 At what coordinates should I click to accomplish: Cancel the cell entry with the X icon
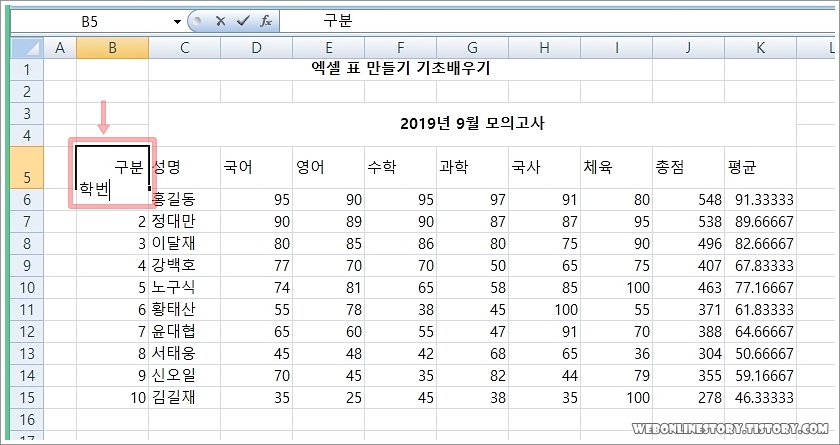pos(220,21)
